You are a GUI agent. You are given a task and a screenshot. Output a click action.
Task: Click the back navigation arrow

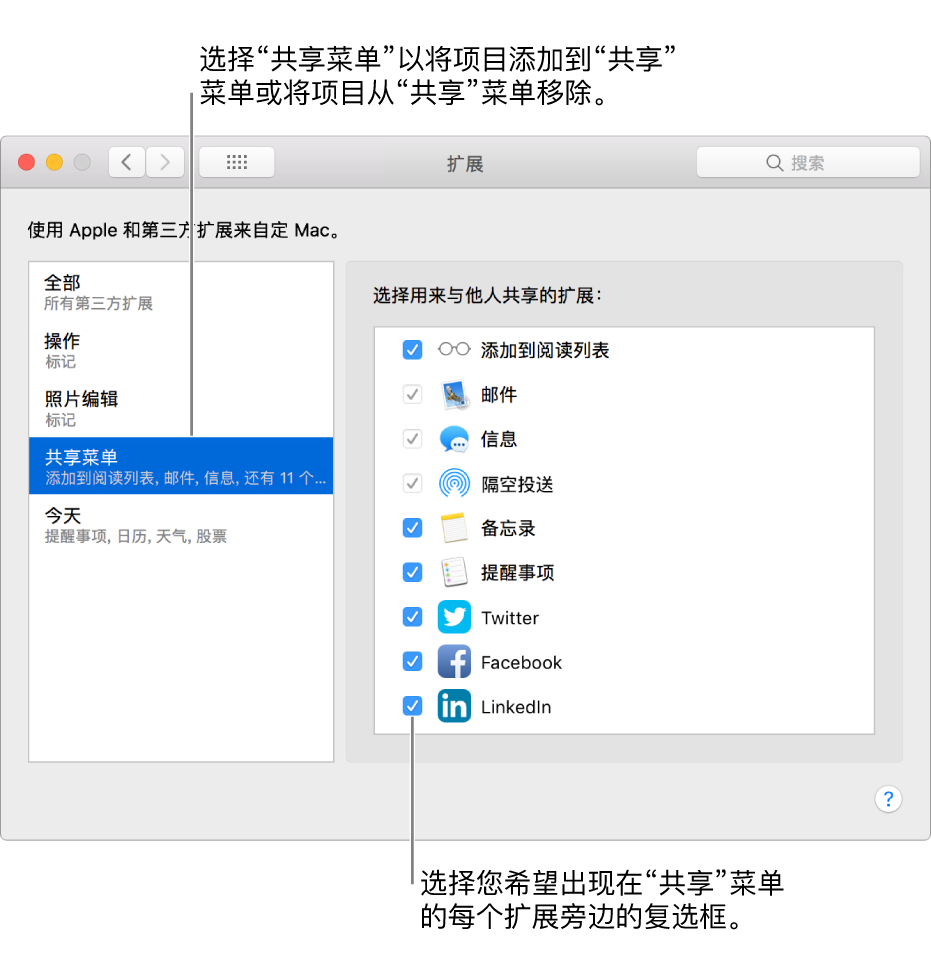pos(126,162)
